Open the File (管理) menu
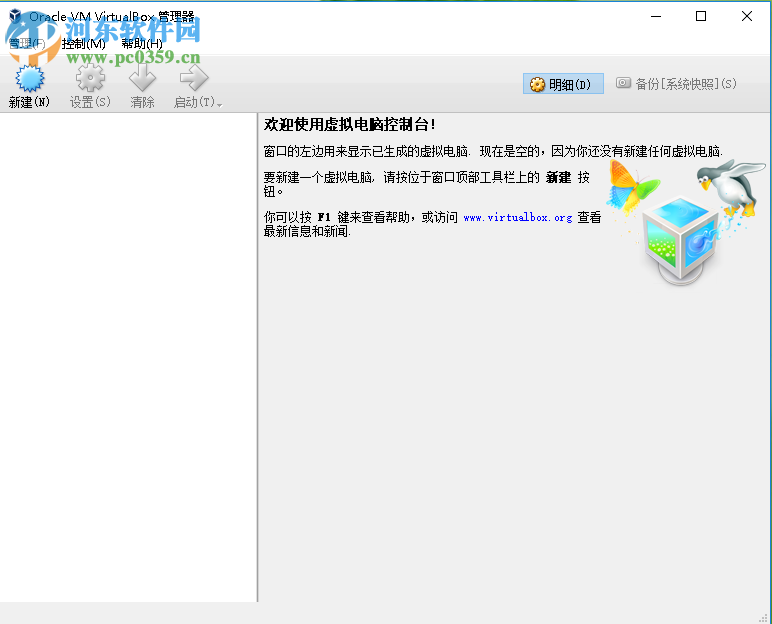772x624 pixels. [28, 44]
